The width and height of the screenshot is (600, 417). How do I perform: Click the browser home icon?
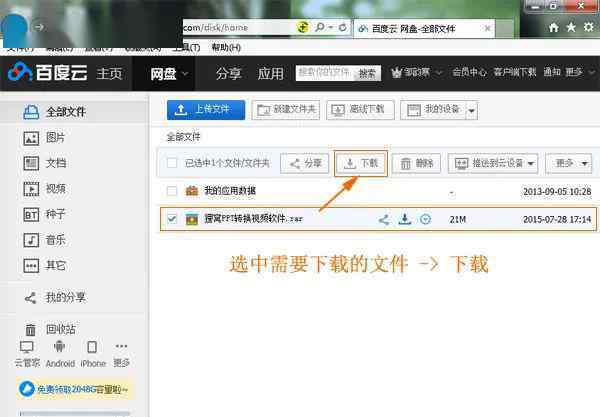(x=553, y=28)
